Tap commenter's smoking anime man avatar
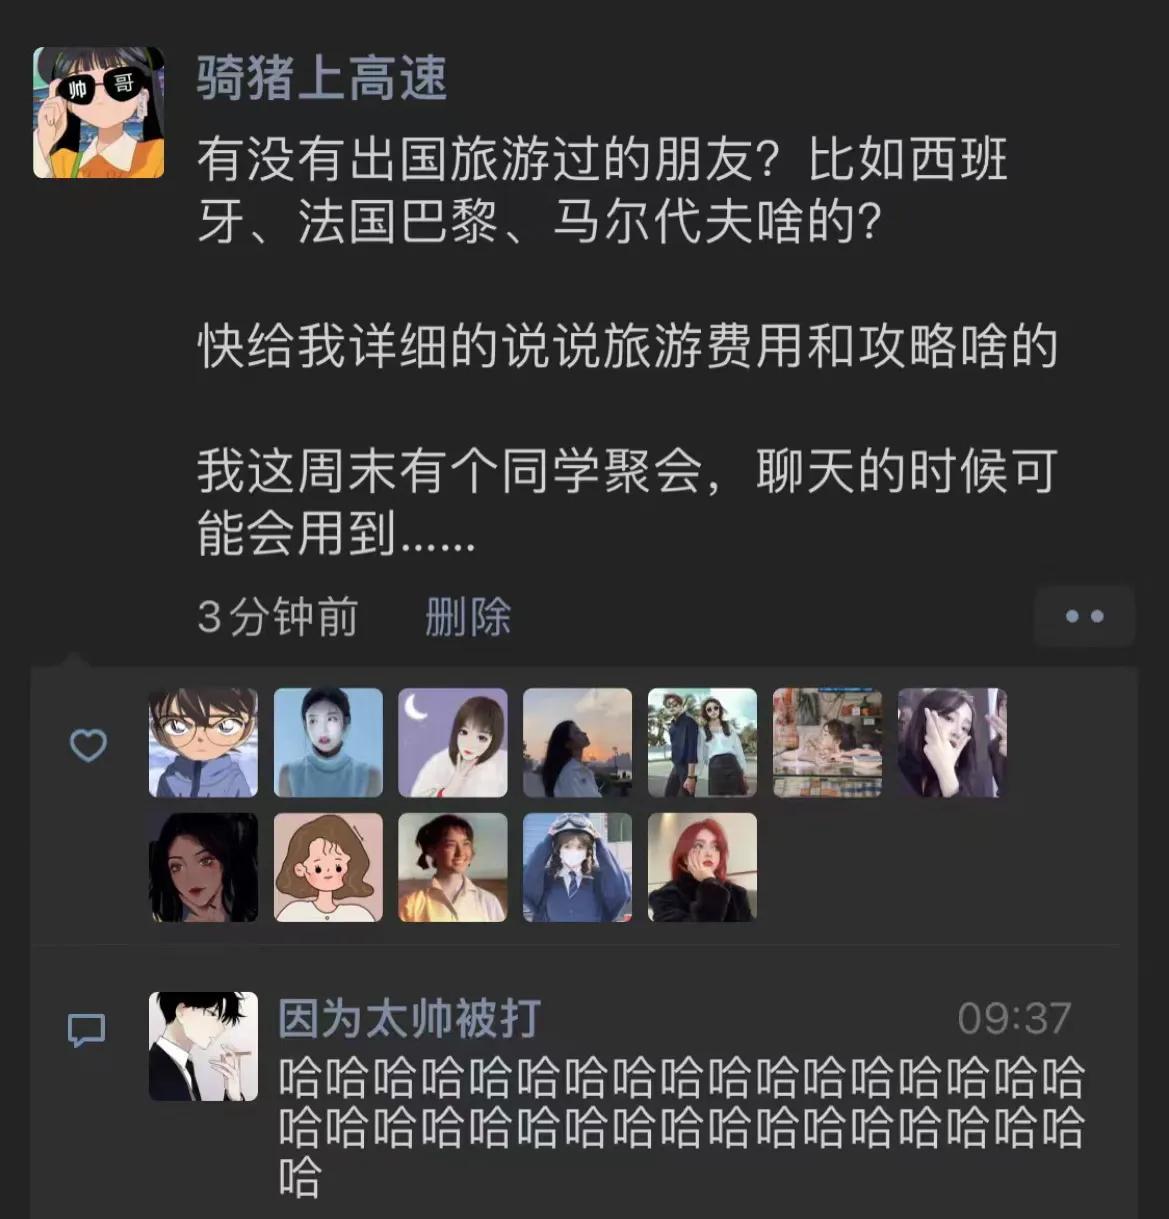1169x1219 pixels. click(x=203, y=1046)
